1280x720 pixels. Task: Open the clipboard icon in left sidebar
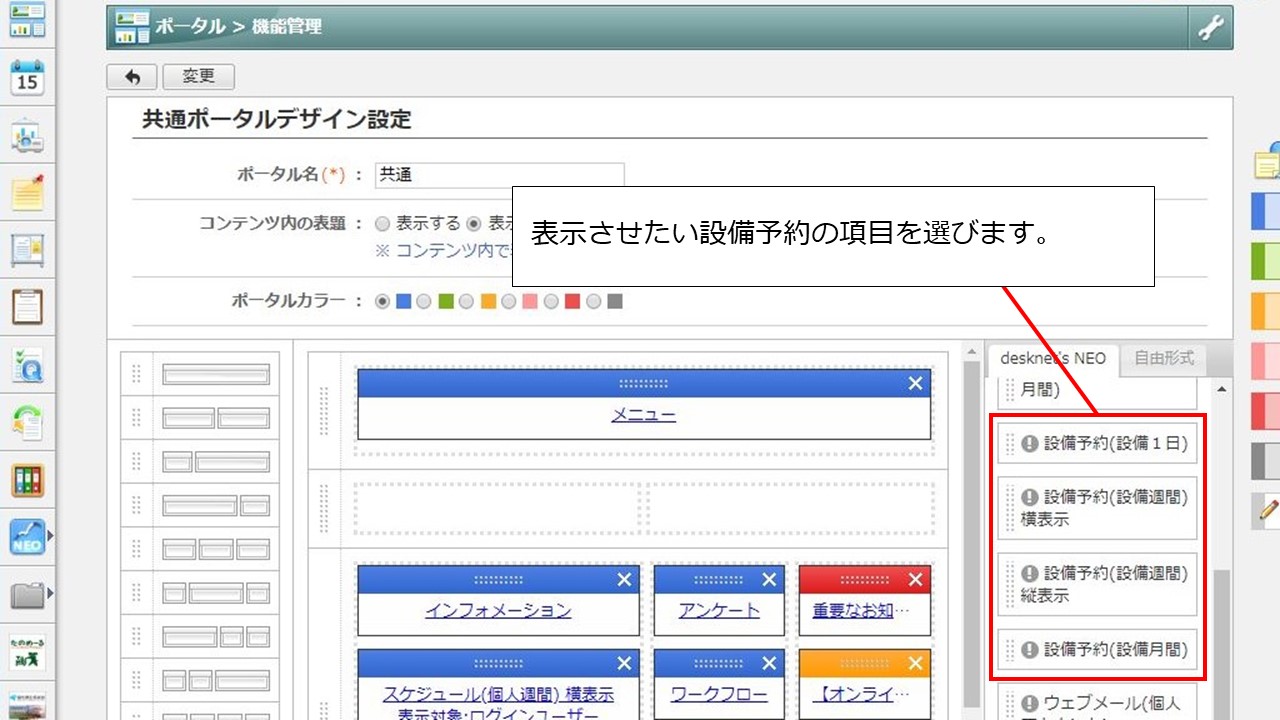pos(27,307)
